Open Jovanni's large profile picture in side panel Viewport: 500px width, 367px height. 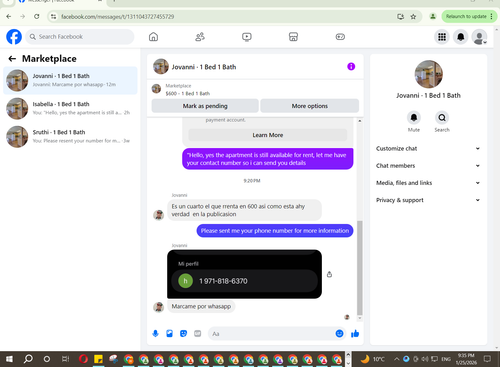[429, 74]
